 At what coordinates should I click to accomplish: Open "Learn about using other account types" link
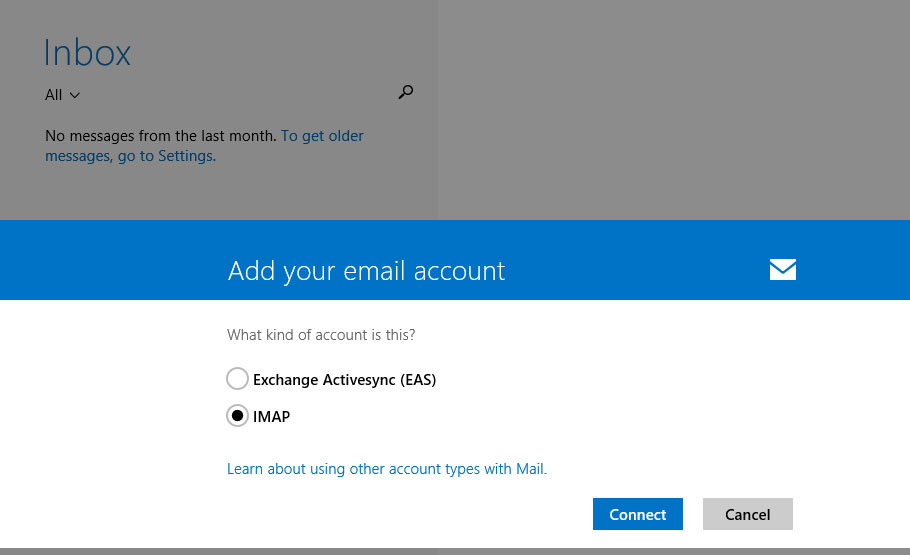point(386,468)
